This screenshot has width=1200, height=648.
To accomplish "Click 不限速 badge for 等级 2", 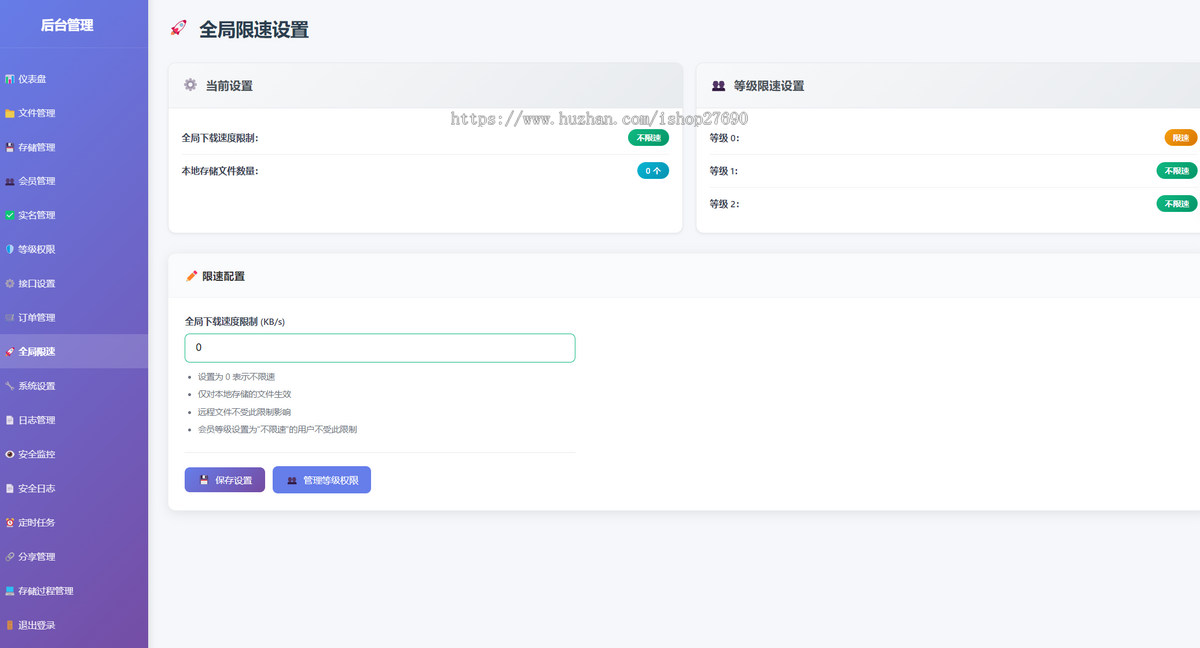I will (x=1177, y=204).
